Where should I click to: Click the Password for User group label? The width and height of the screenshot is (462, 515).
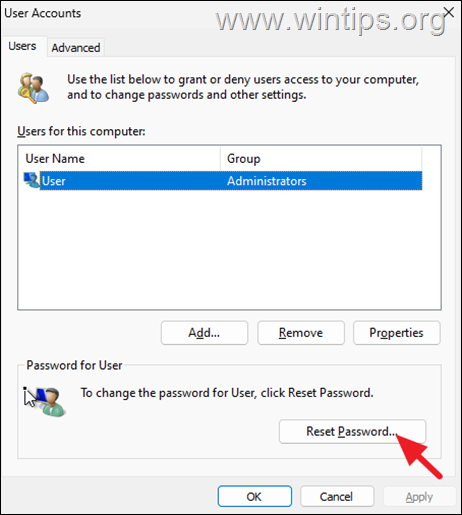(x=74, y=365)
